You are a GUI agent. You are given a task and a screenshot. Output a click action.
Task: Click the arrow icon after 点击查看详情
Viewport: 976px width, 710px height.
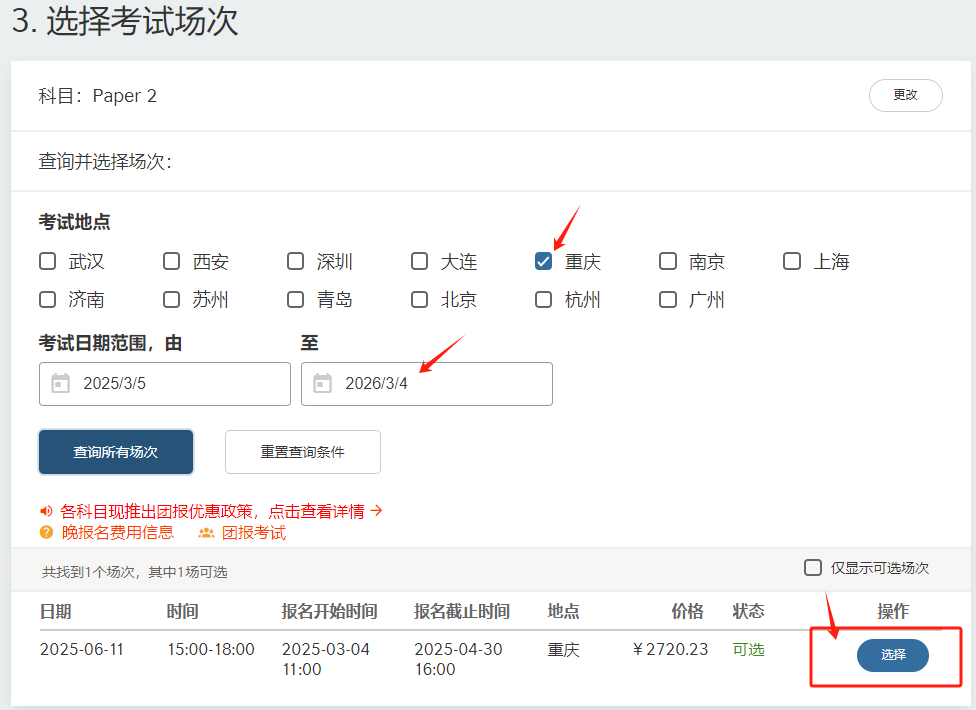point(375,510)
